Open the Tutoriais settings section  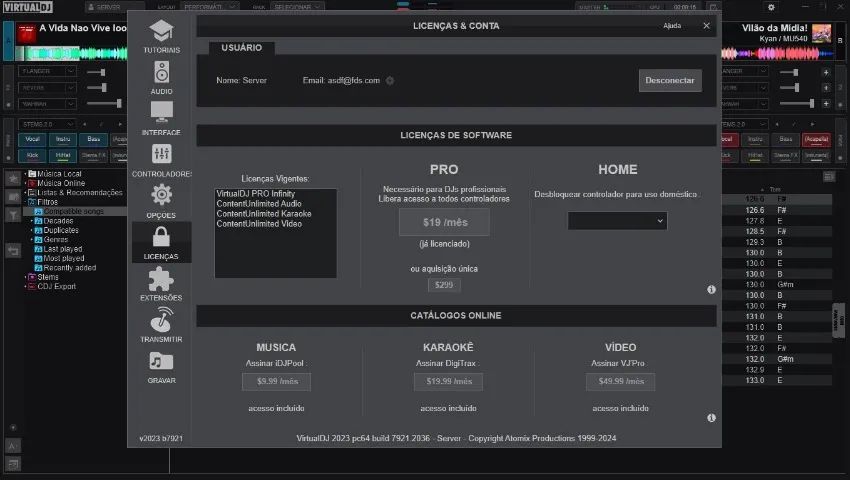click(x=161, y=37)
